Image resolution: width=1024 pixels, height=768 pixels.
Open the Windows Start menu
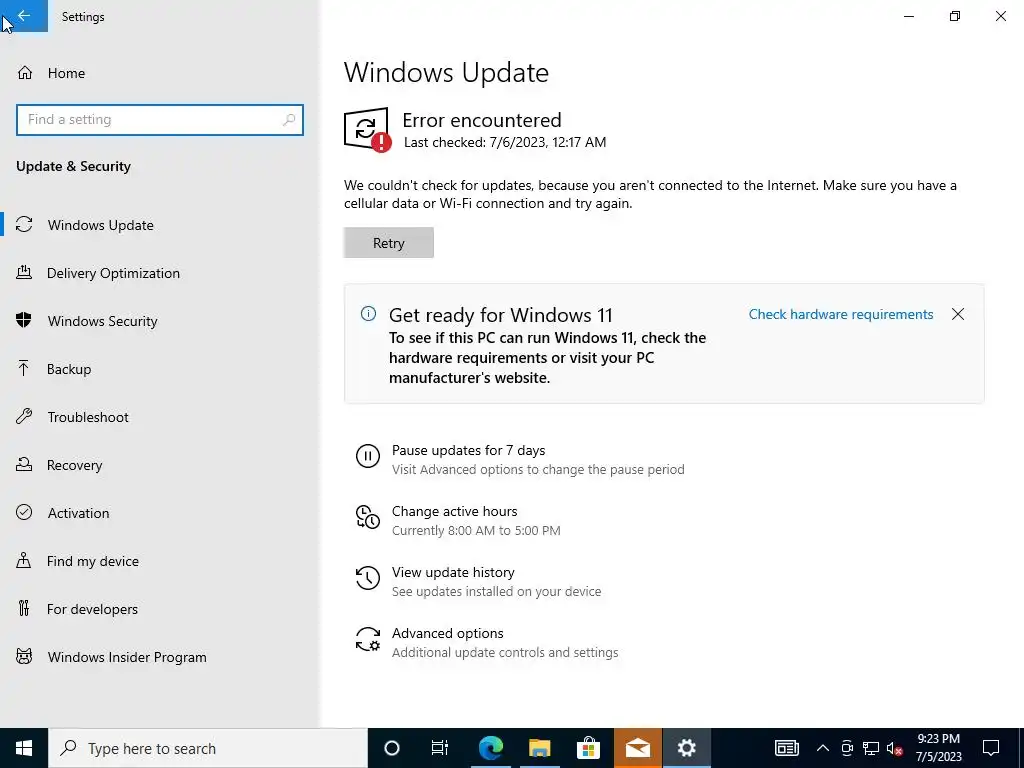point(24,748)
